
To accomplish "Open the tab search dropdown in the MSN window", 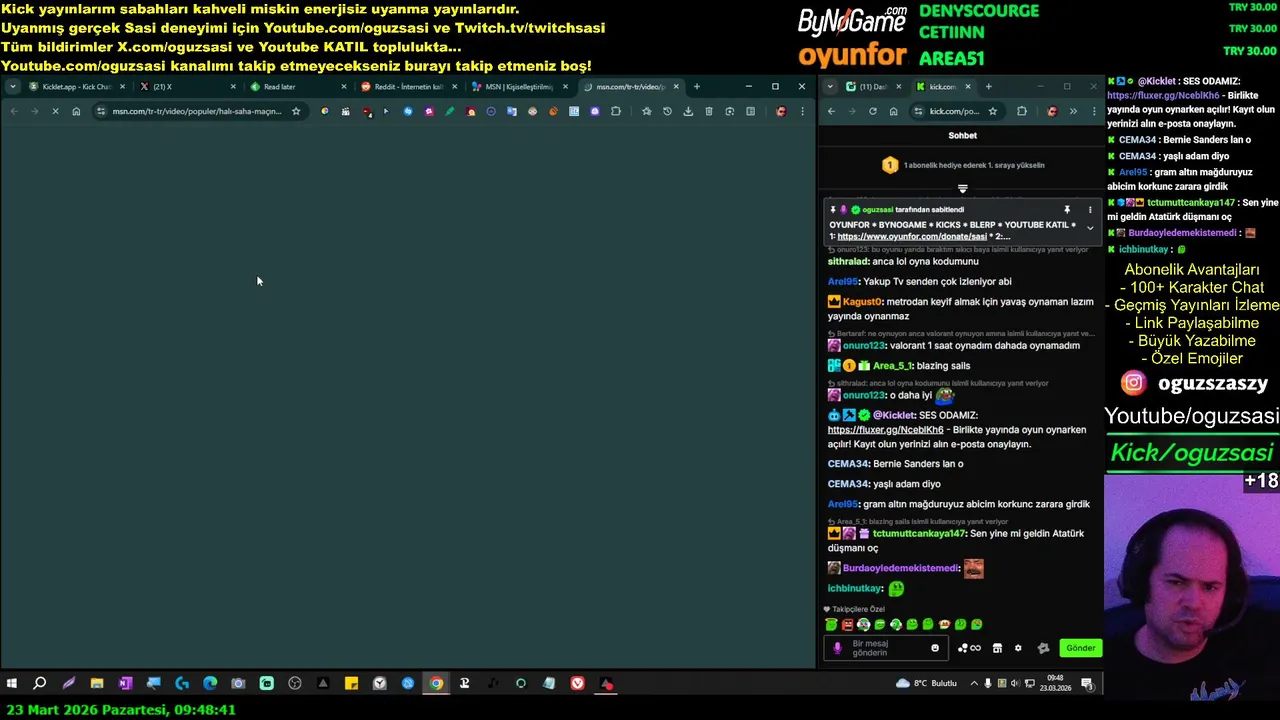I will pos(13,87).
